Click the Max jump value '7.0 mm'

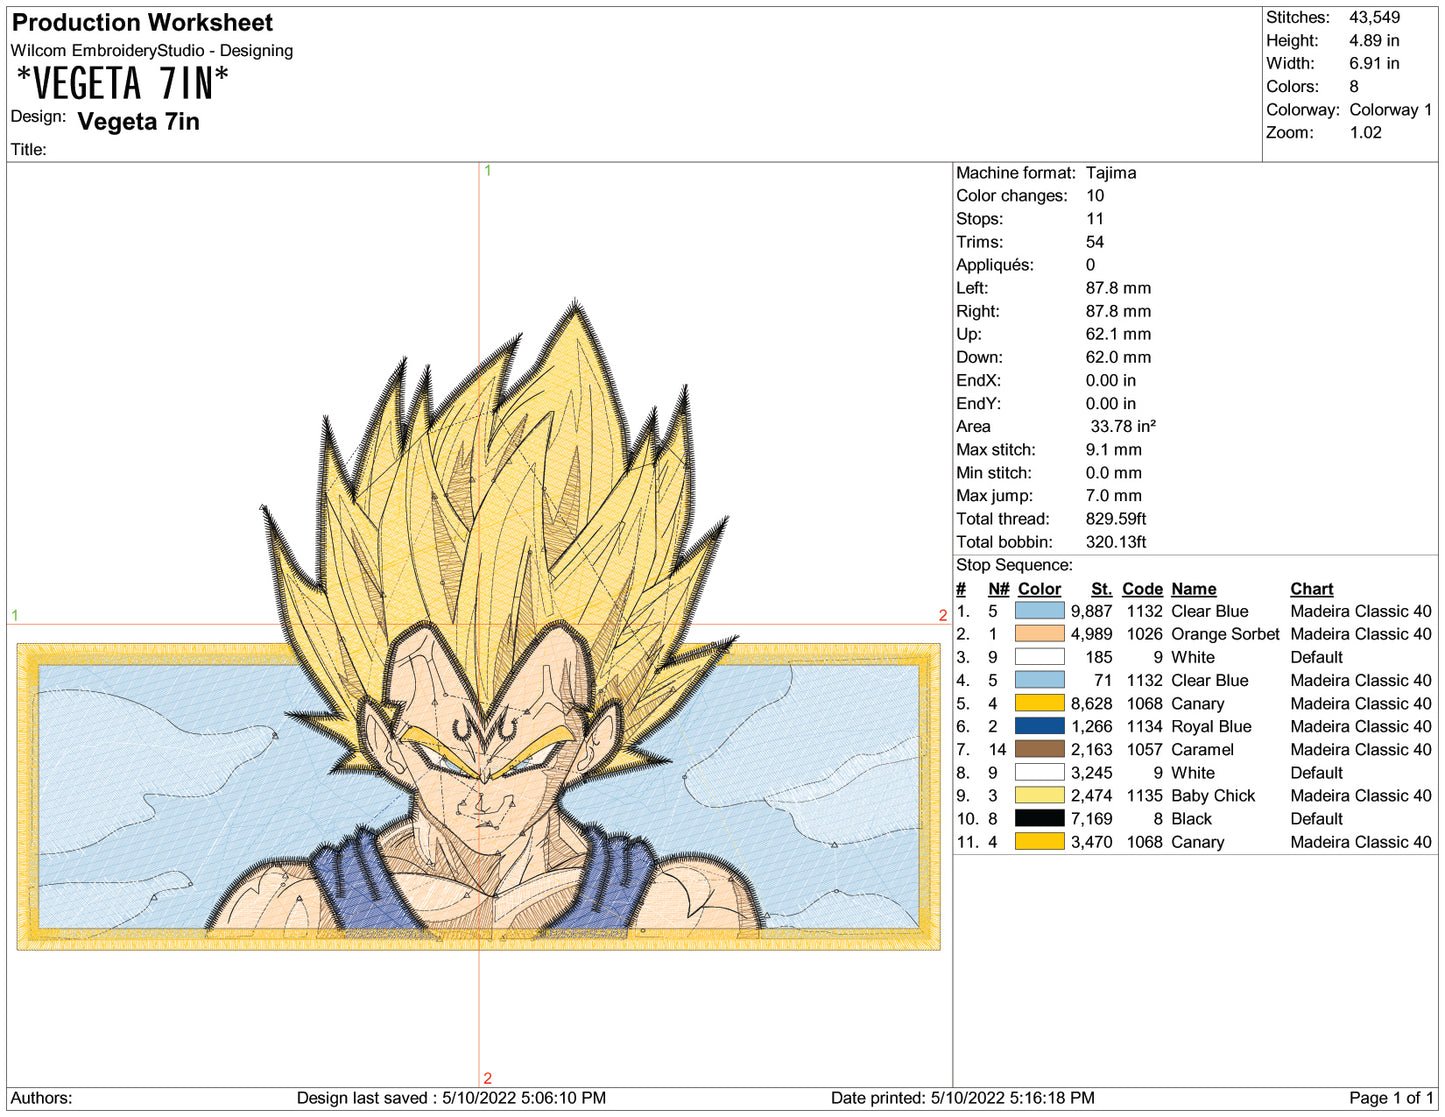(1113, 496)
